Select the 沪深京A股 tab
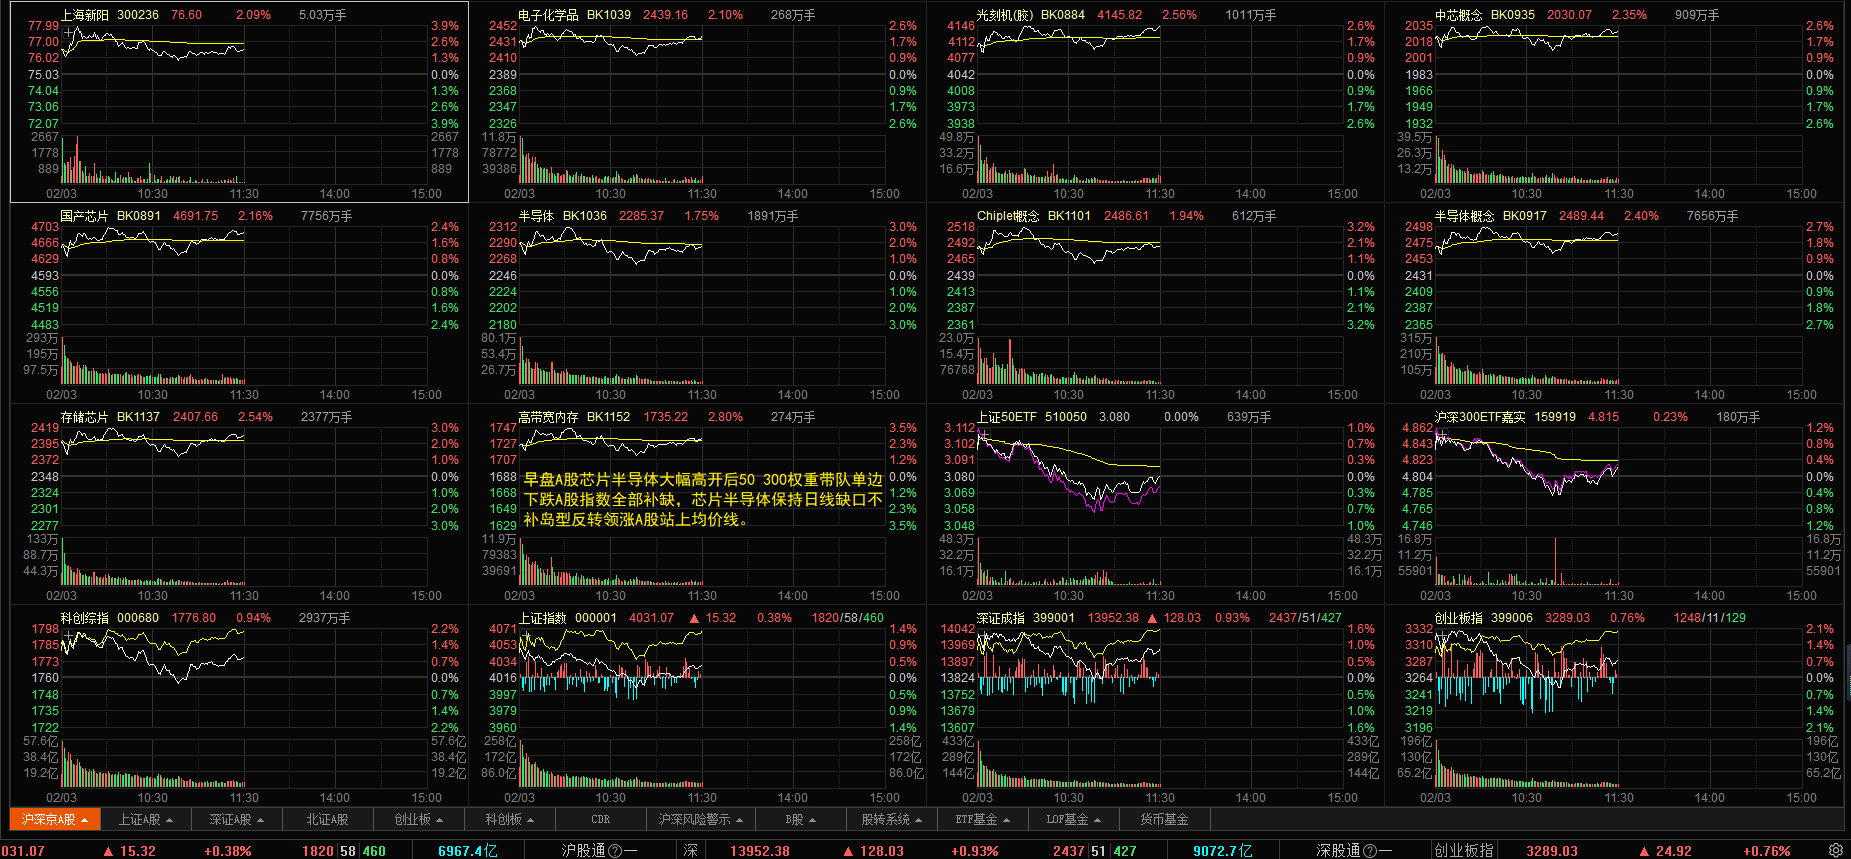This screenshot has height=859, width=1851. pyautogui.click(x=56, y=820)
